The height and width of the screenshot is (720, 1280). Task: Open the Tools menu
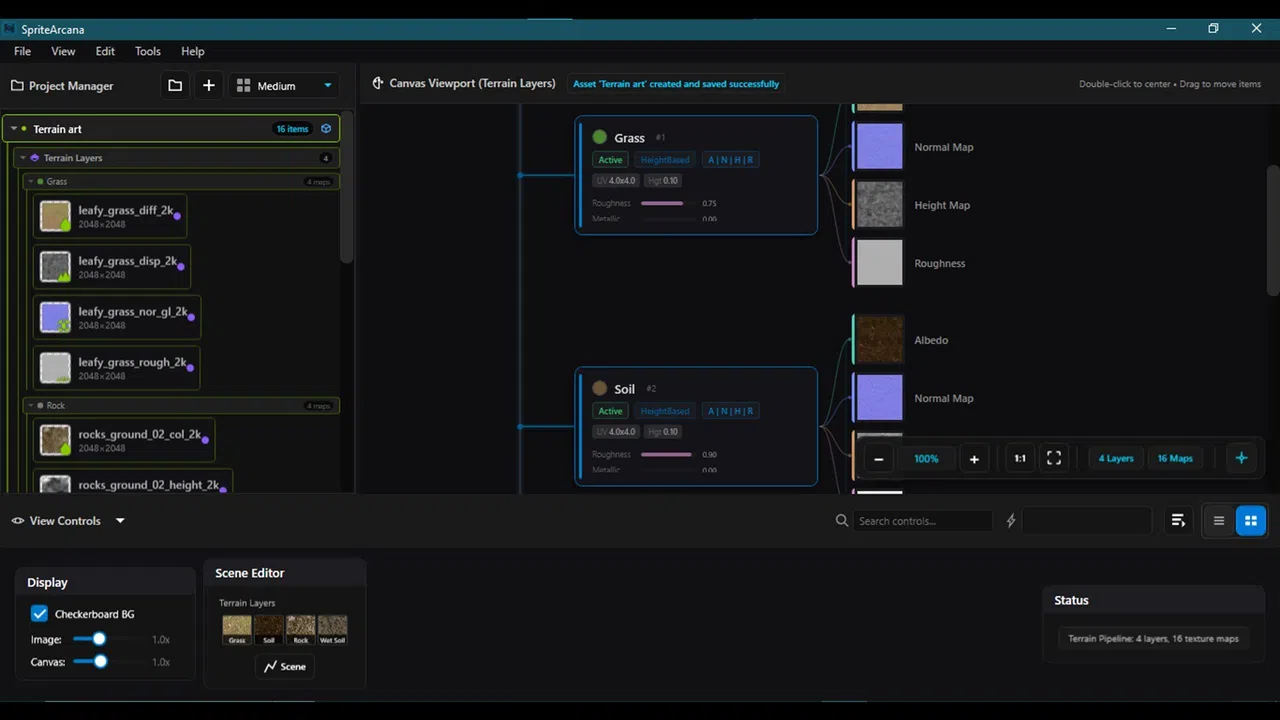(148, 51)
